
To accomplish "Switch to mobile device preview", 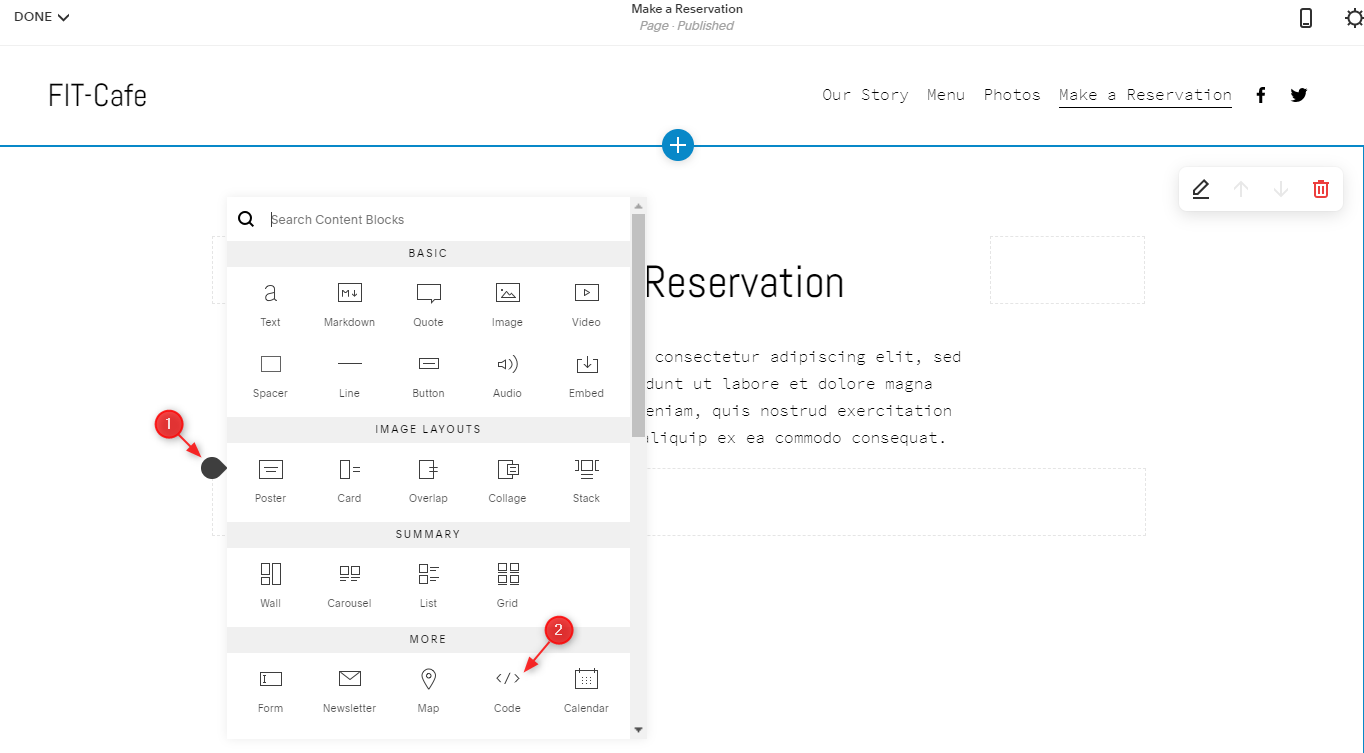I will click(1305, 18).
